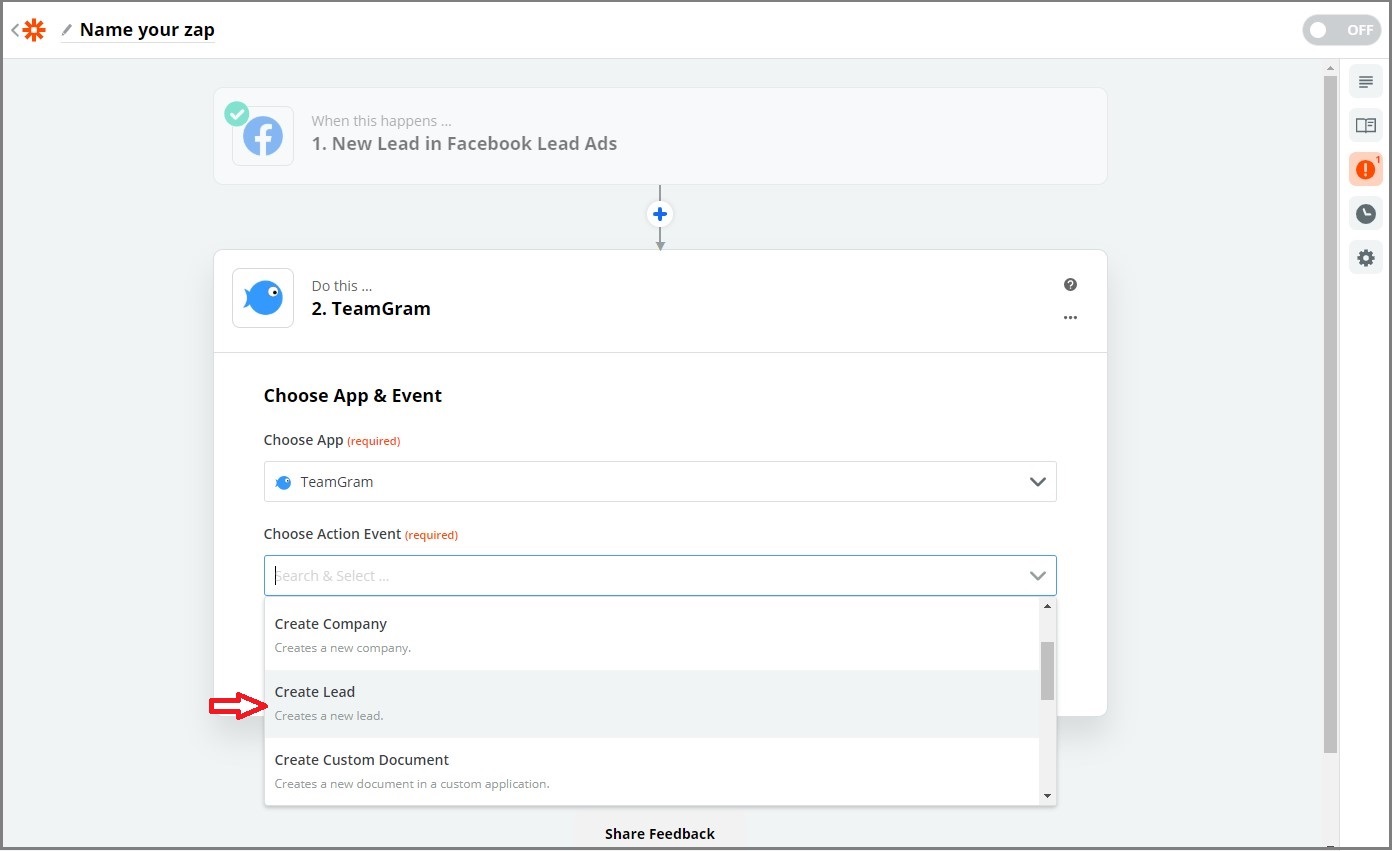The height and width of the screenshot is (851, 1392).
Task: Select 'Create Lead' action event
Action: (x=652, y=704)
